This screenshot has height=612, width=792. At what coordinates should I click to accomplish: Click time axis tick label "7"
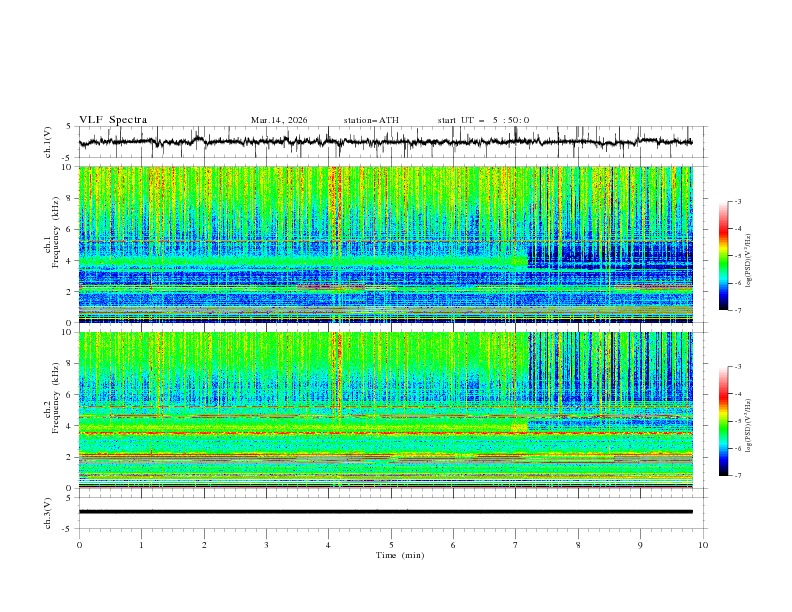pyautogui.click(x=516, y=545)
